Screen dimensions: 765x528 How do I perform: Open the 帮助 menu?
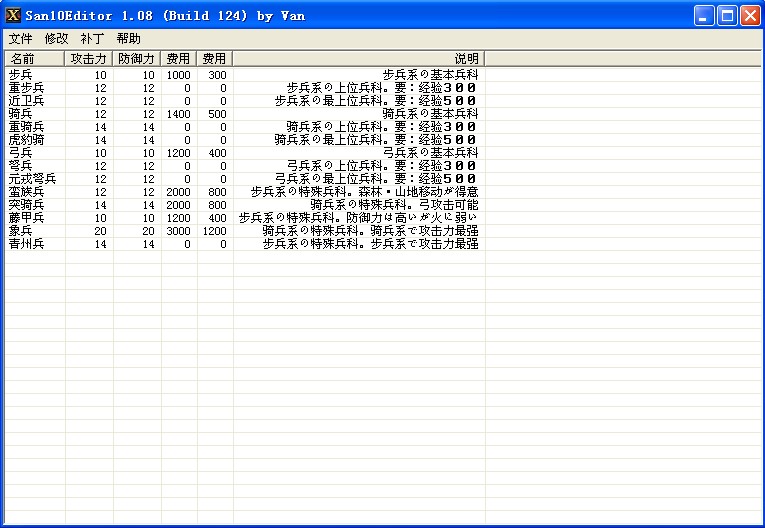tap(128, 38)
